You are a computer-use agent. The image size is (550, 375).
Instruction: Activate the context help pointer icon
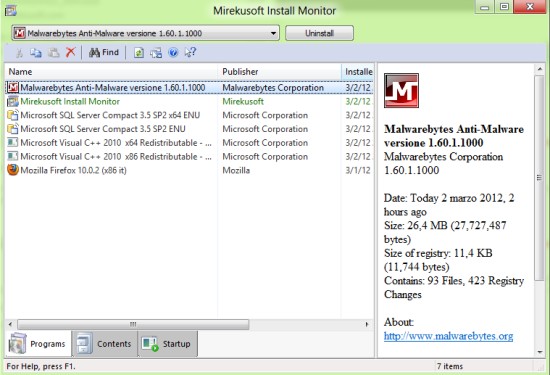pos(190,53)
